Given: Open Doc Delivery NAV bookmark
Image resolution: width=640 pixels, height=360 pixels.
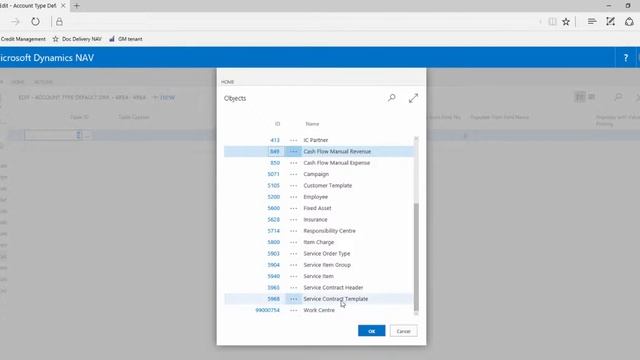Looking at the screenshot, I should point(77,39).
